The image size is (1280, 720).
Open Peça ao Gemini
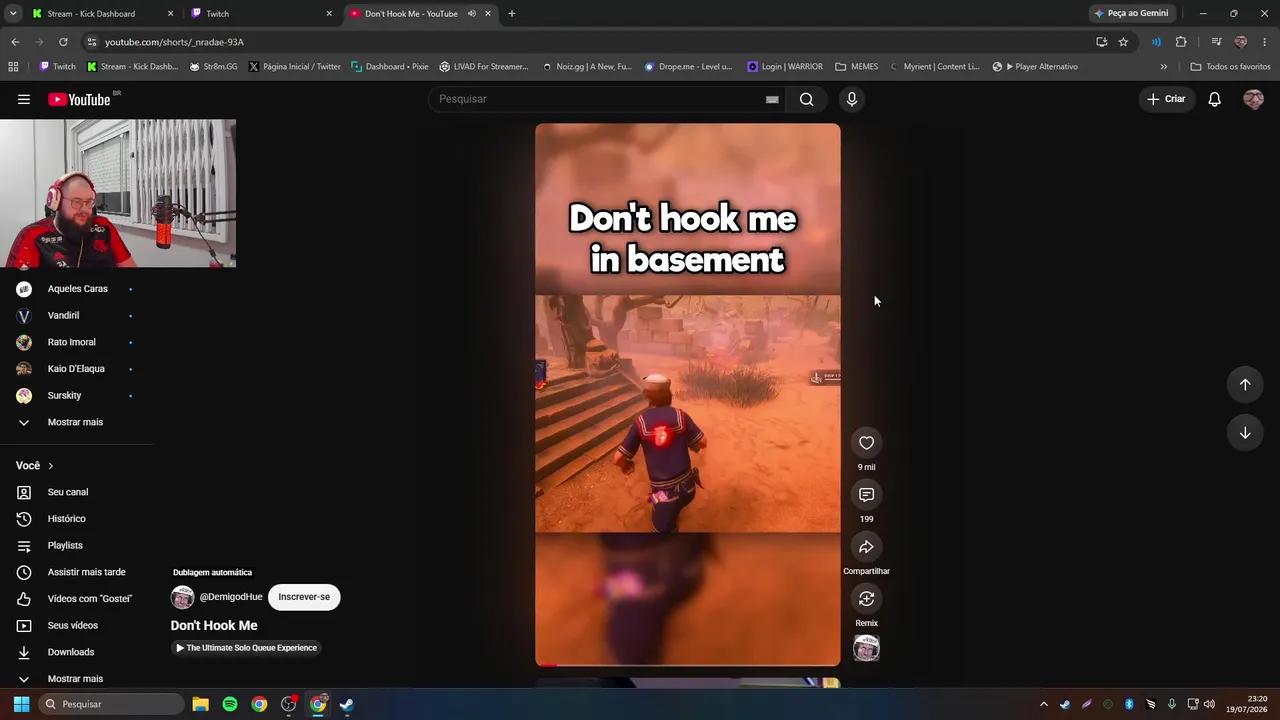point(1131,14)
